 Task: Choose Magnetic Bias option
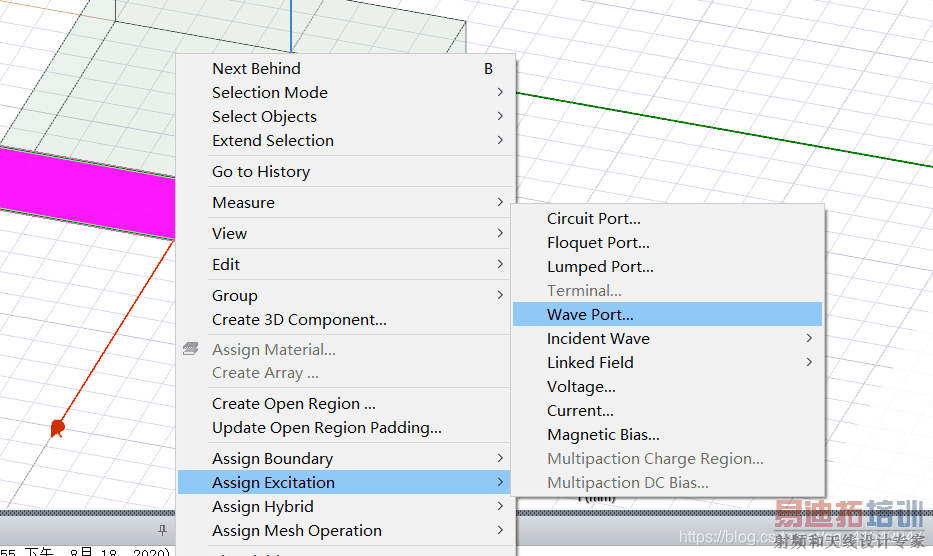pos(603,434)
